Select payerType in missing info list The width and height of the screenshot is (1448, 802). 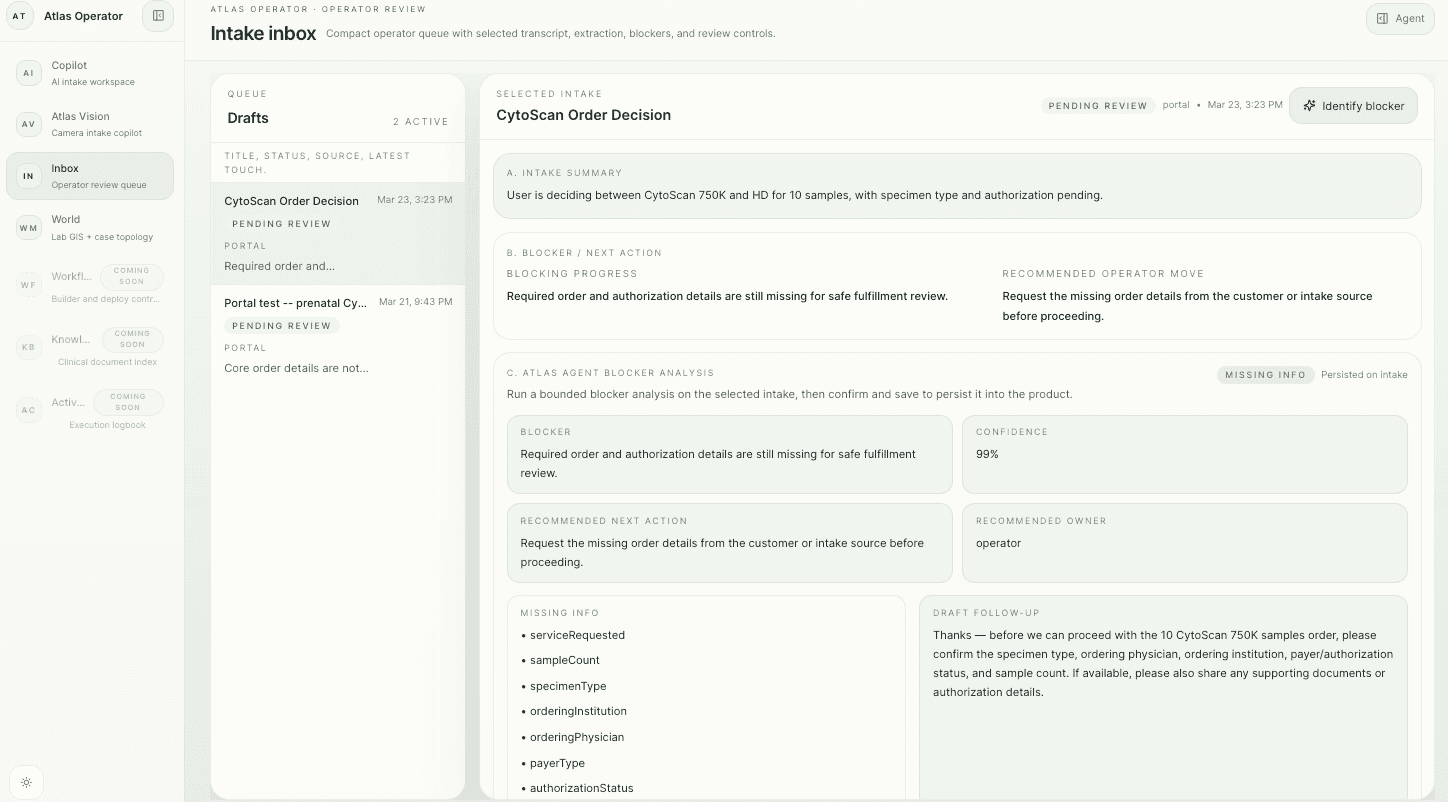[557, 763]
